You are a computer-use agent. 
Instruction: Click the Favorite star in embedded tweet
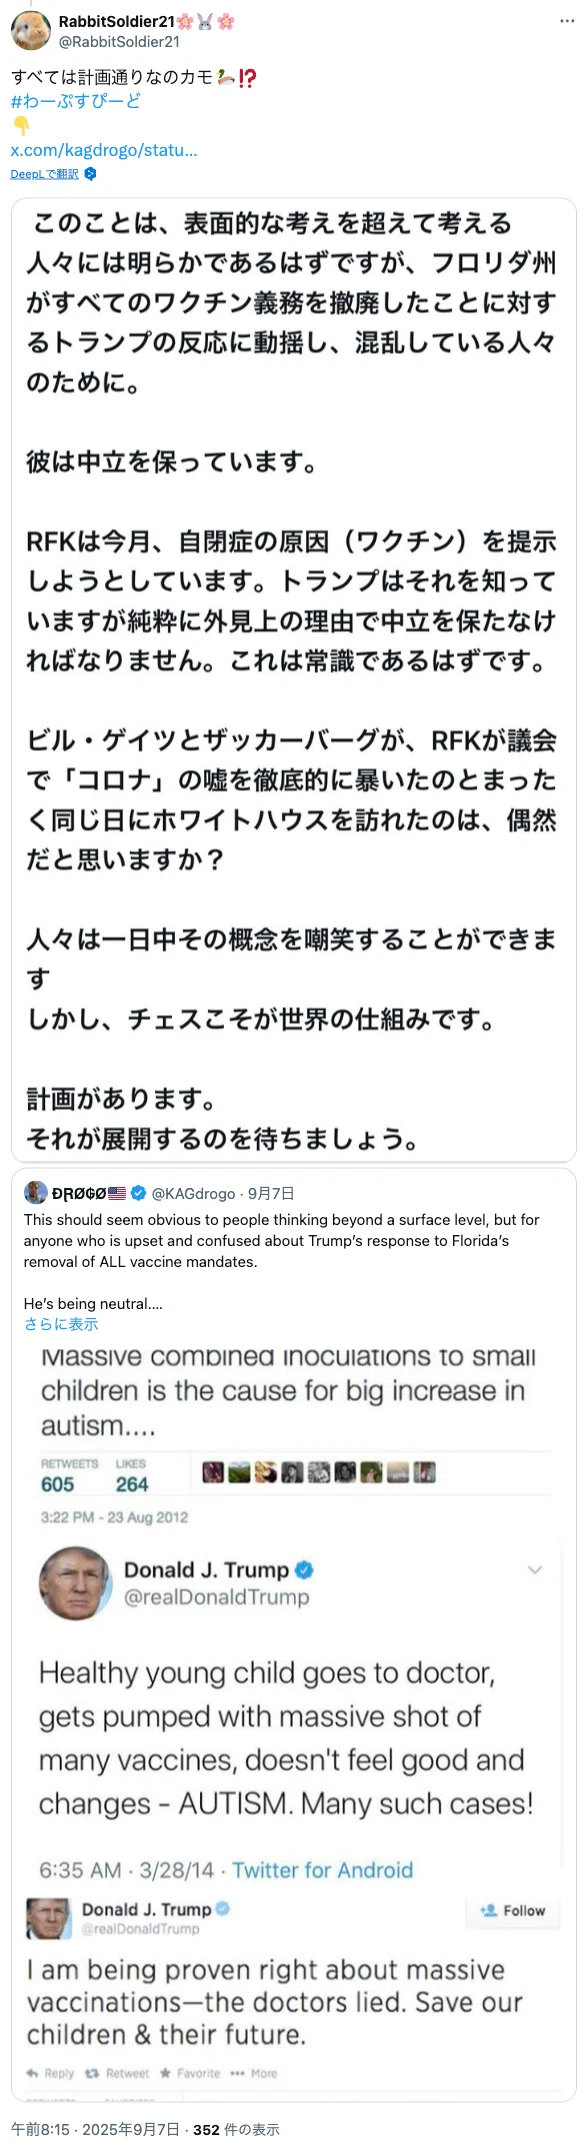click(165, 2073)
